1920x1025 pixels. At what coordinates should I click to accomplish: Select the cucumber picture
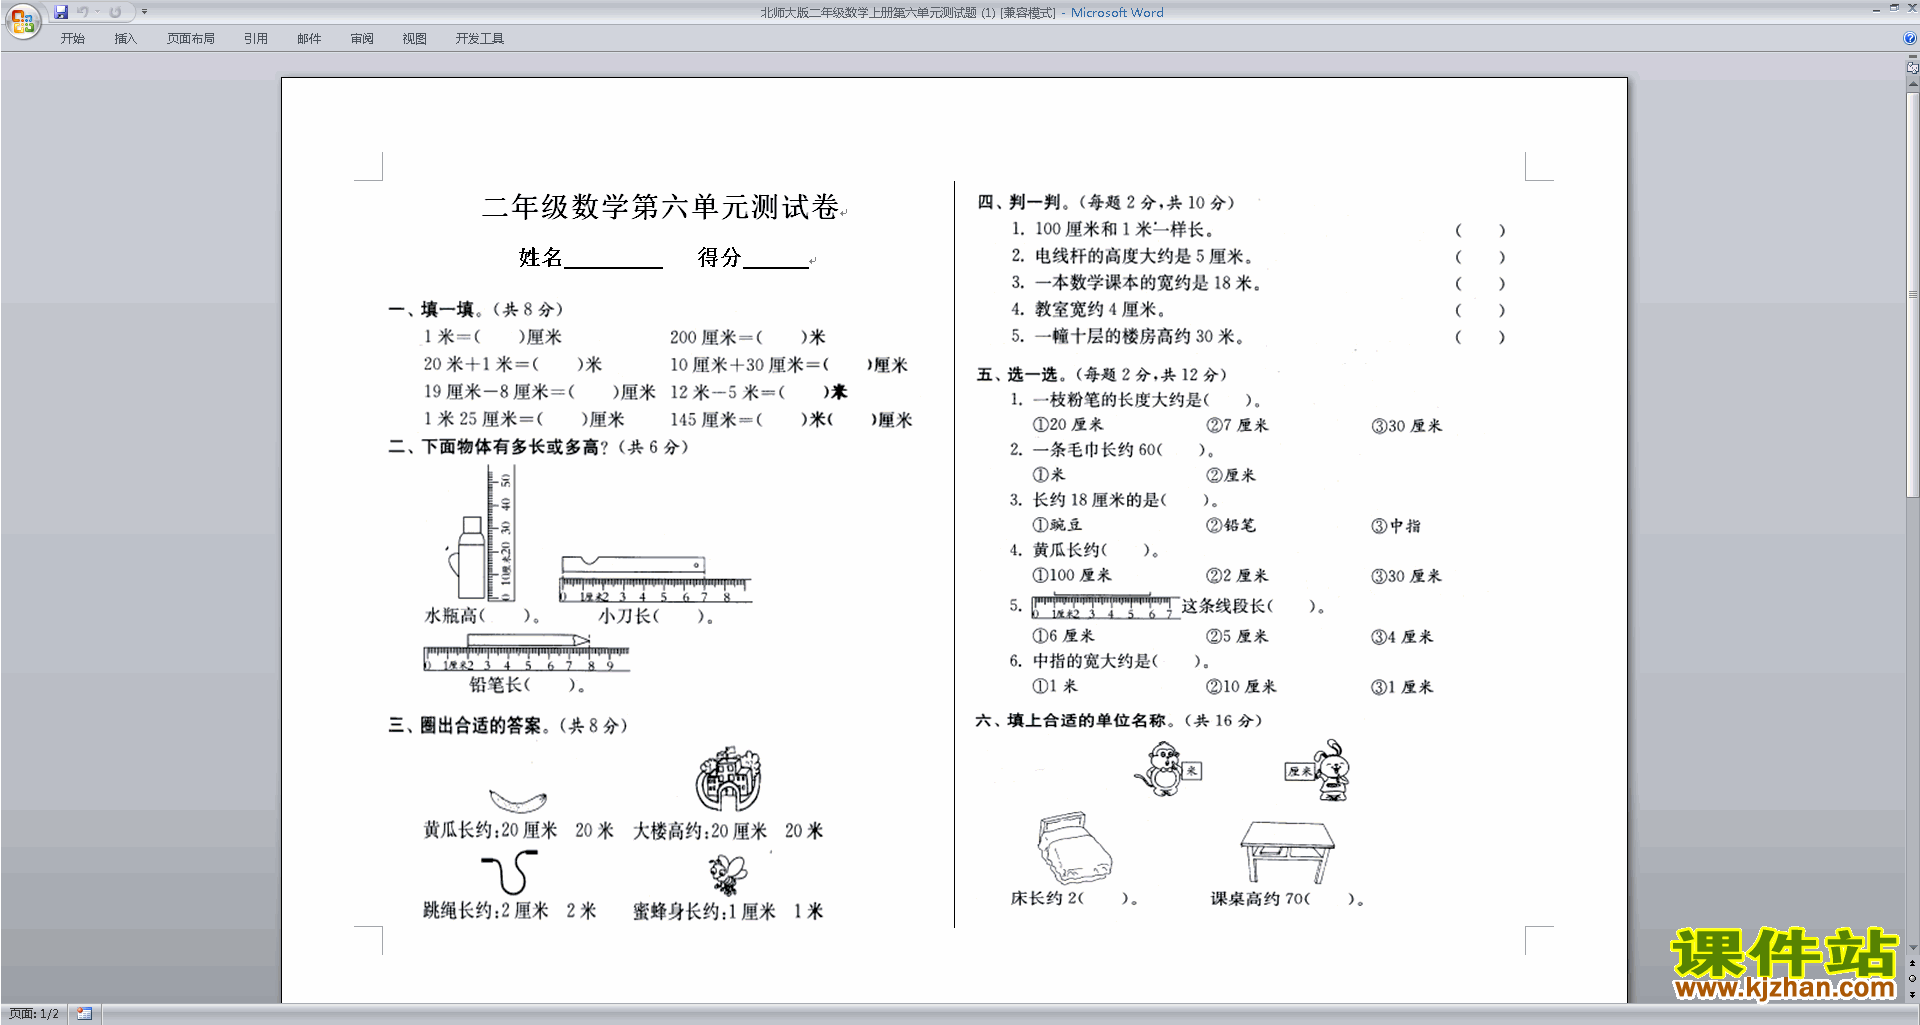[518, 800]
